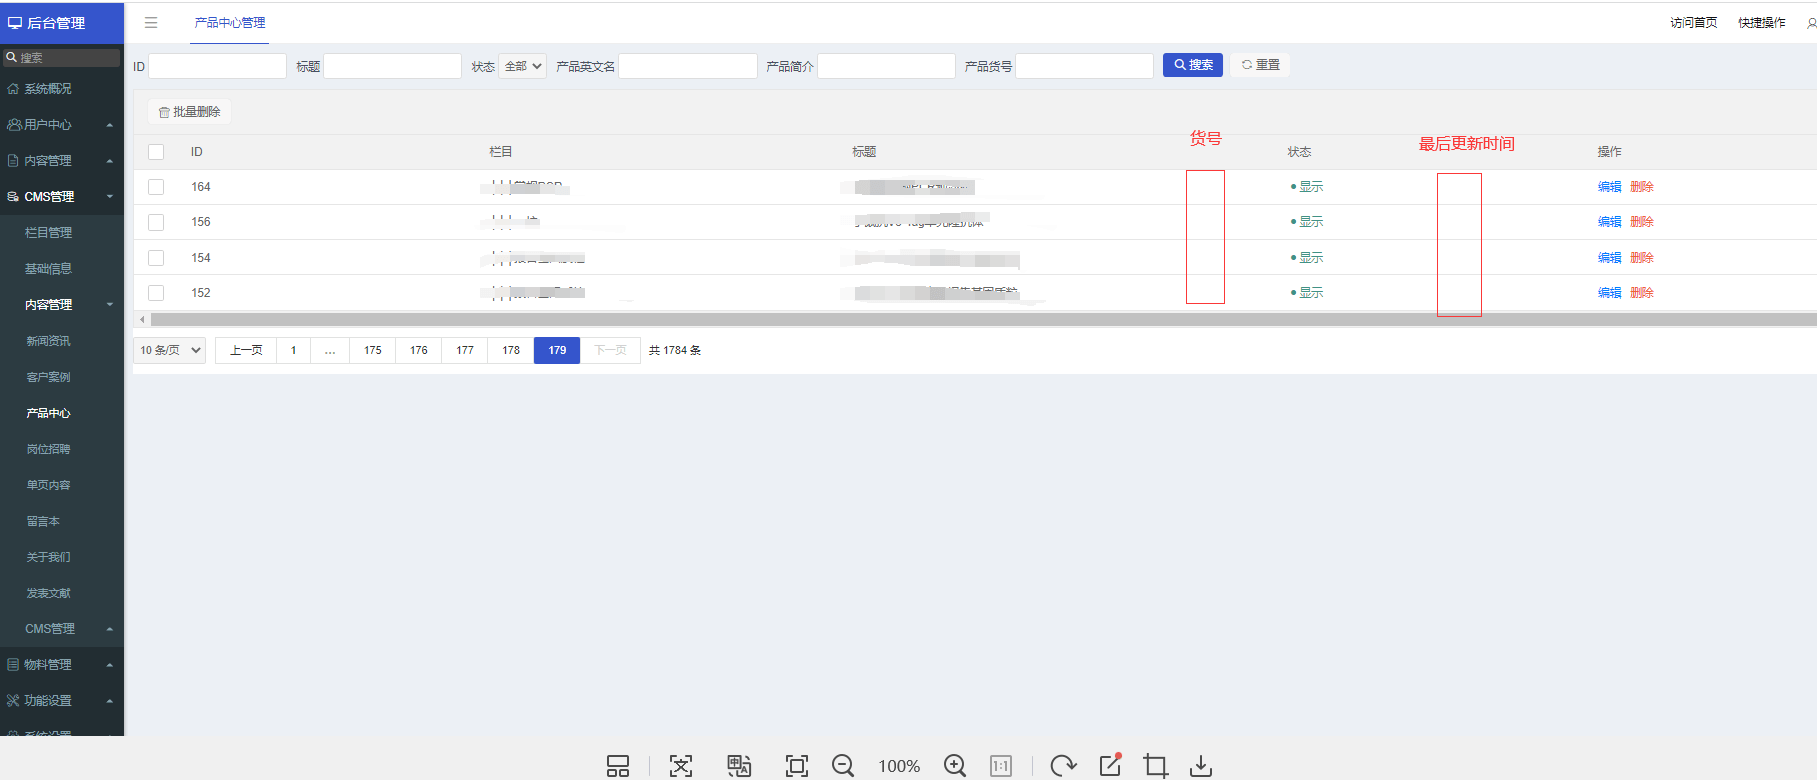Collapse the CMS管理 sidebar section
This screenshot has width=1817, height=780.
tap(61, 197)
